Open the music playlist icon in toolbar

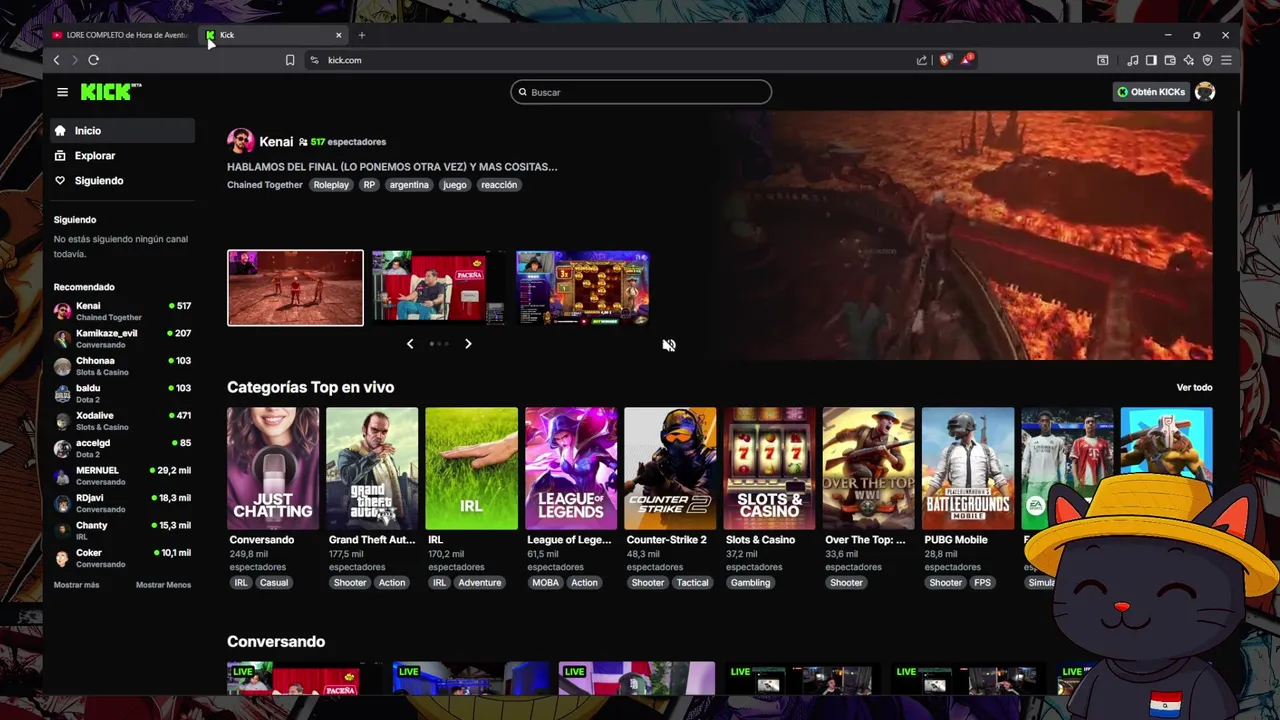click(x=1133, y=60)
